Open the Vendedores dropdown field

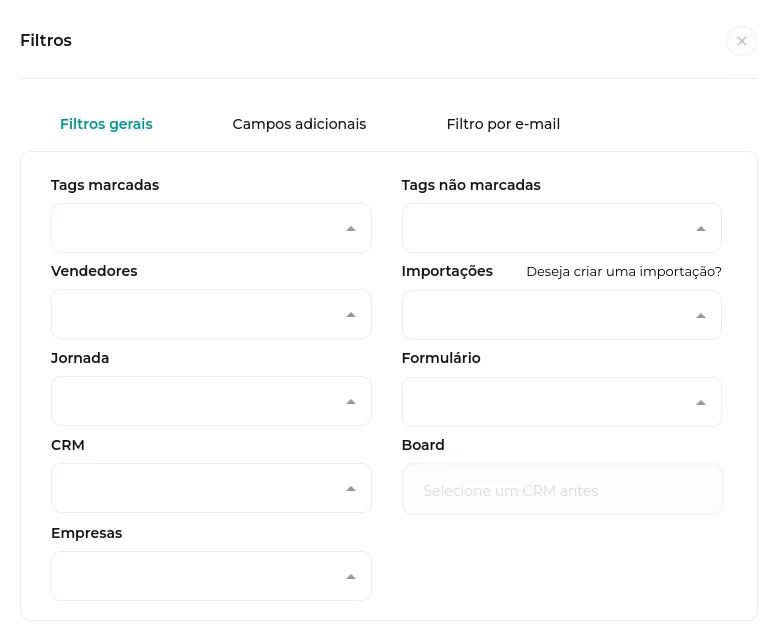point(211,314)
